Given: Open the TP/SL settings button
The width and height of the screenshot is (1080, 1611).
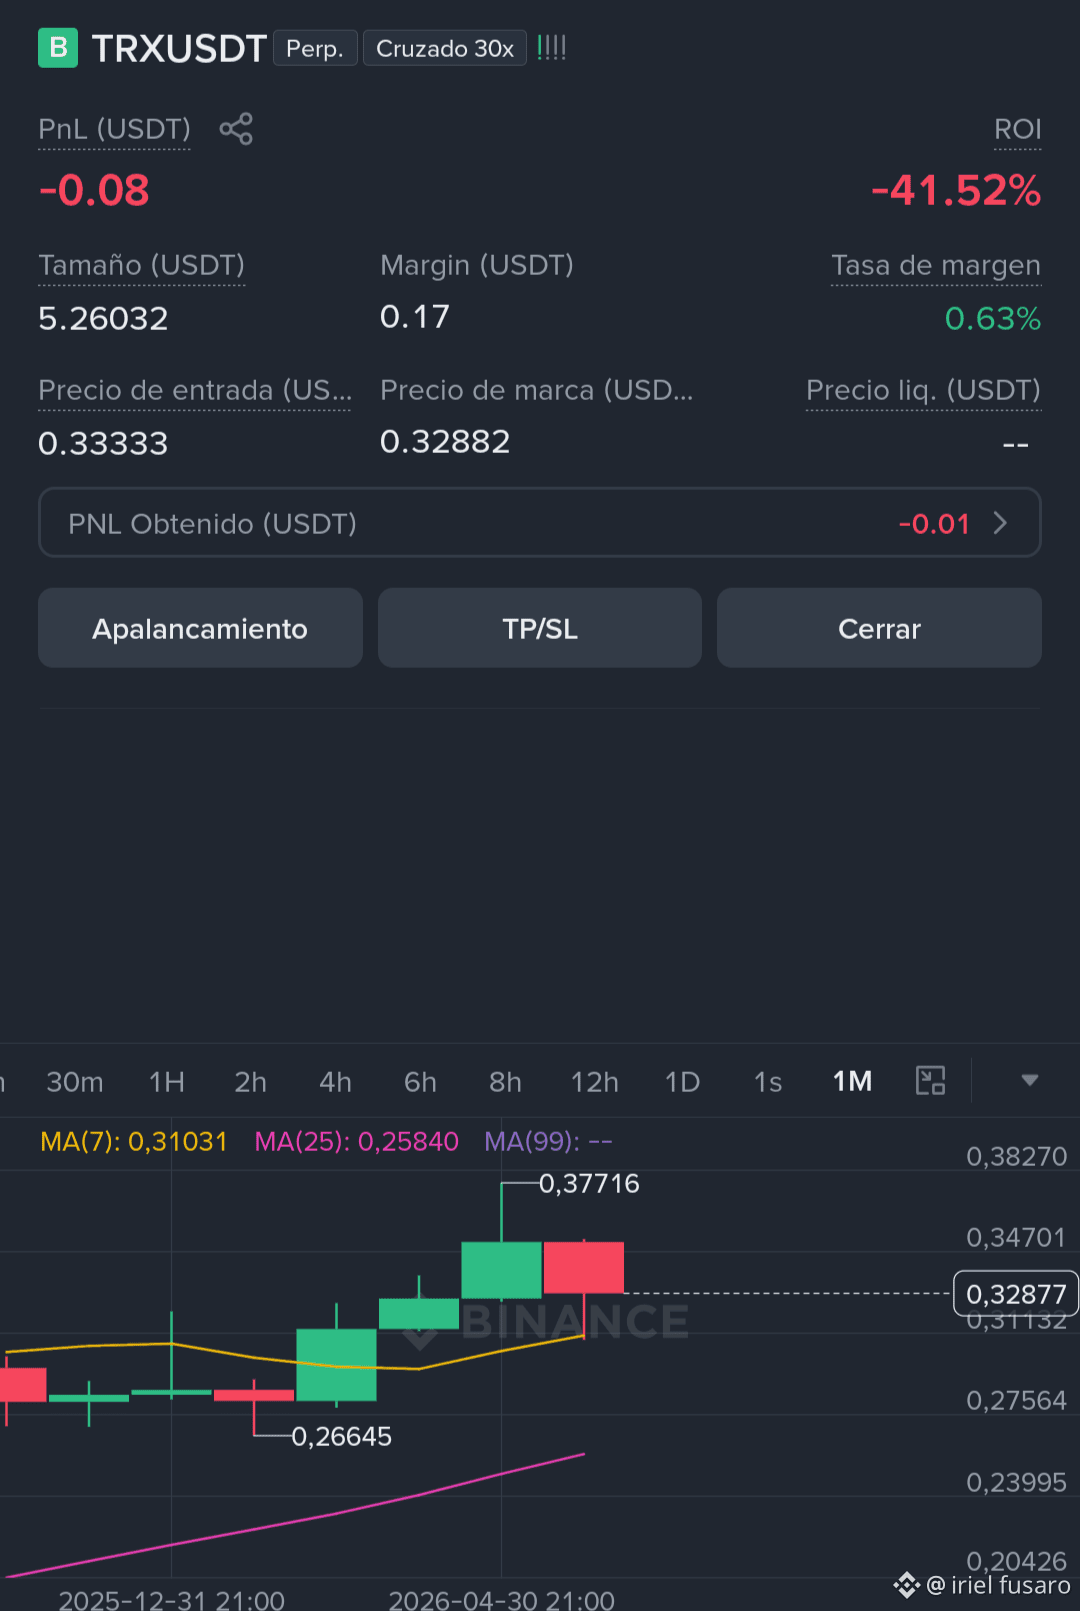Looking at the screenshot, I should point(540,628).
